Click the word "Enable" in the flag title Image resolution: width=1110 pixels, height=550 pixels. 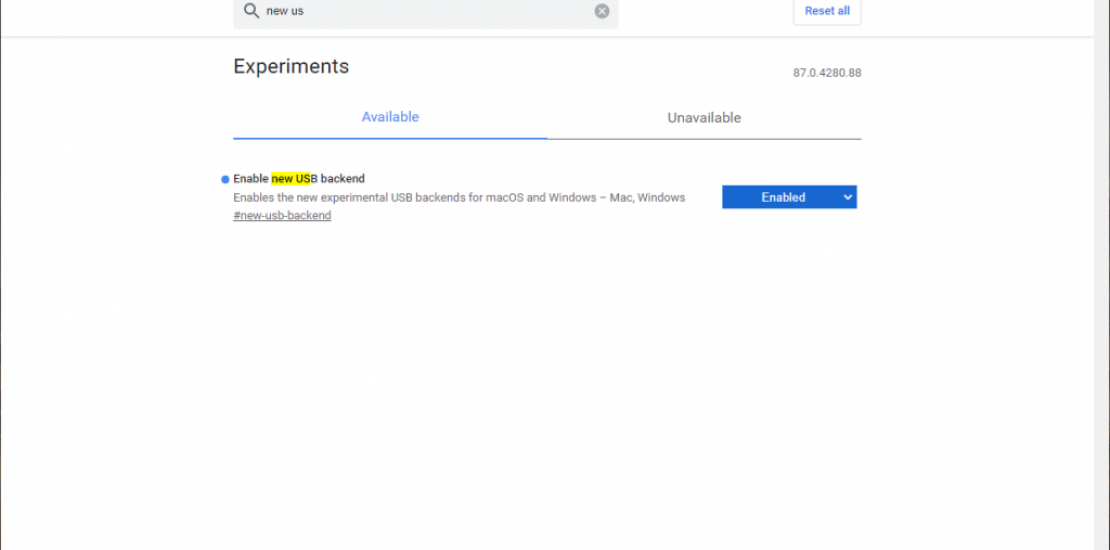251,179
